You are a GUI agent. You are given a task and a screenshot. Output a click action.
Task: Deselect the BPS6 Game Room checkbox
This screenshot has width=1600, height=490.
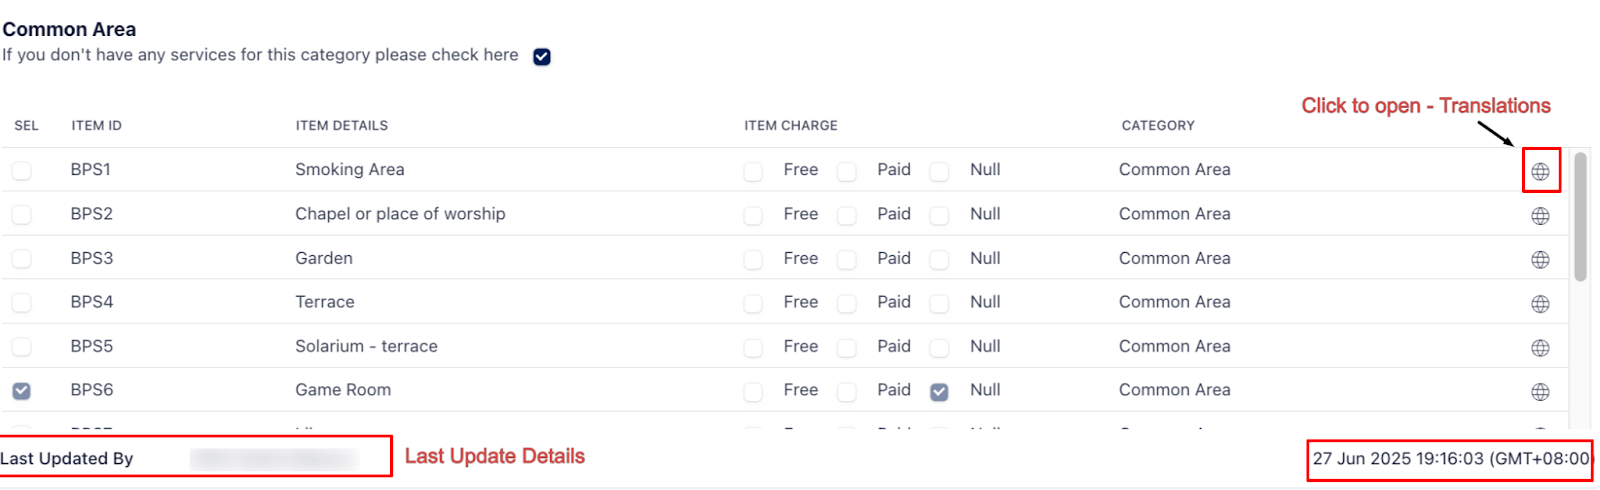(x=21, y=391)
